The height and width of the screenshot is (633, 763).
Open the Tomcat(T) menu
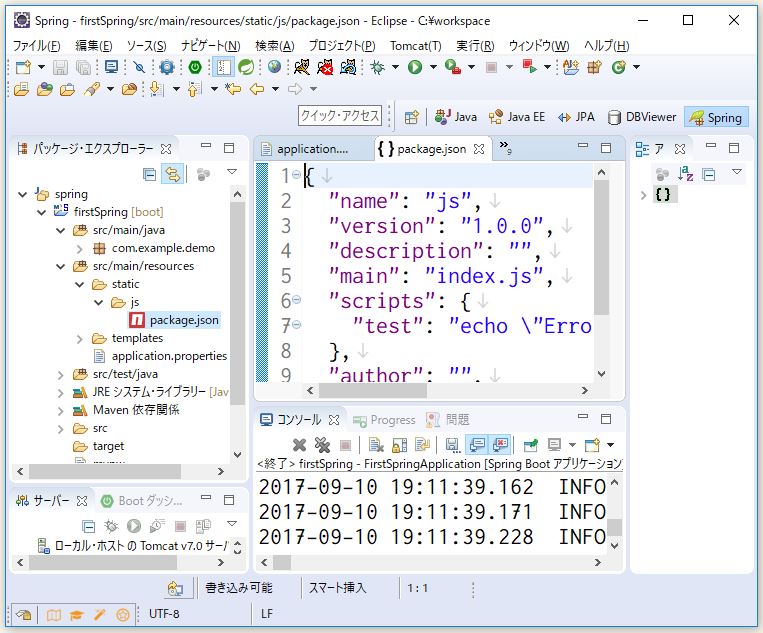(x=416, y=46)
